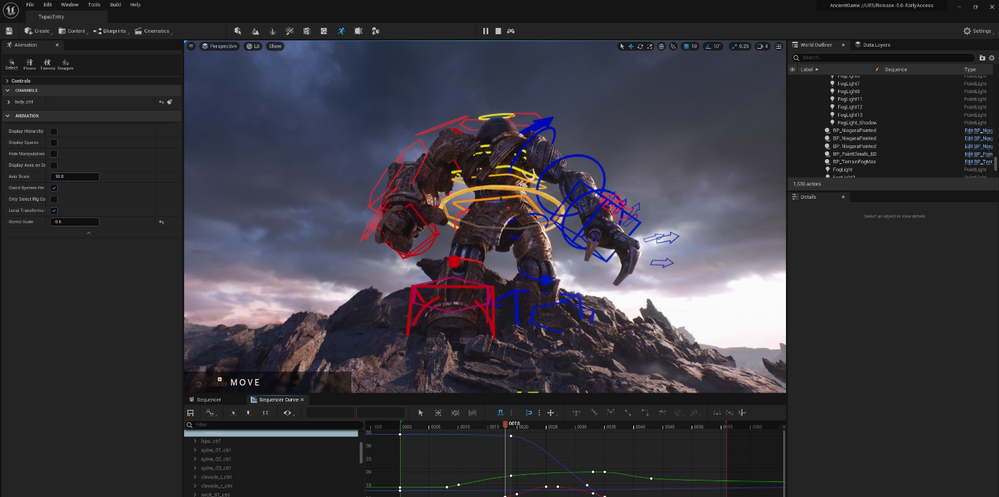Switch to Animation mode running-figure icon

click(341, 31)
